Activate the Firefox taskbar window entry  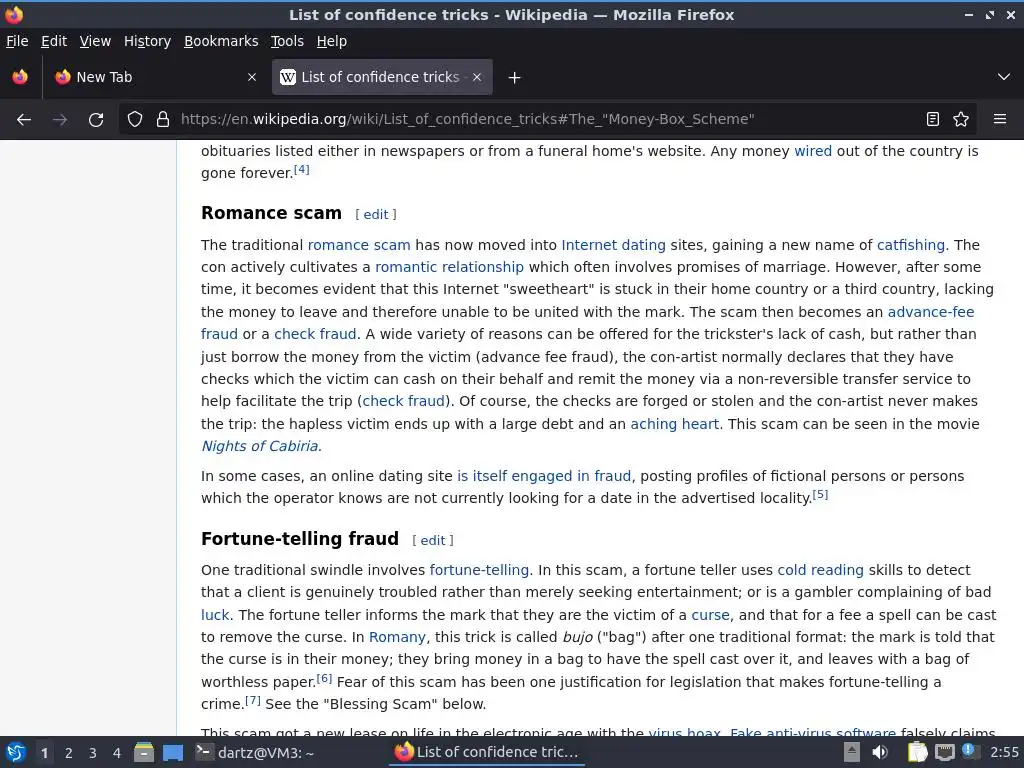[x=488, y=753]
